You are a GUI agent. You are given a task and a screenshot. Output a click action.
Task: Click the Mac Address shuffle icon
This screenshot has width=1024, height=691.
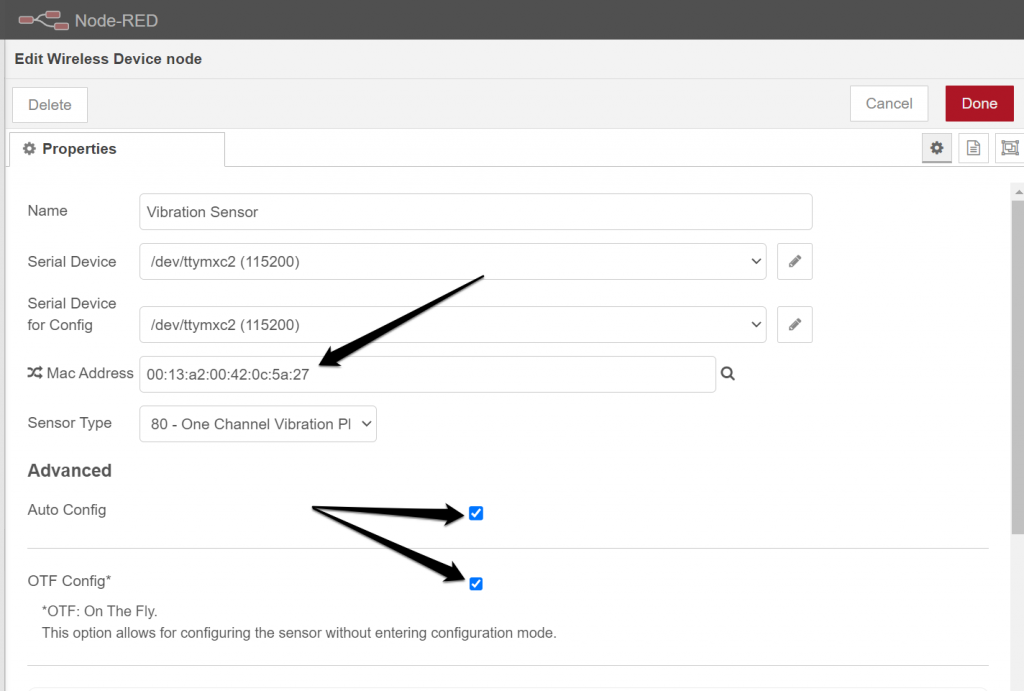35,372
